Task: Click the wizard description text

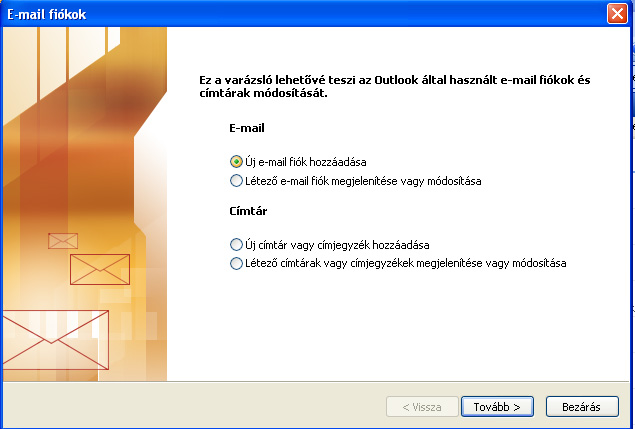Action: coord(394,86)
